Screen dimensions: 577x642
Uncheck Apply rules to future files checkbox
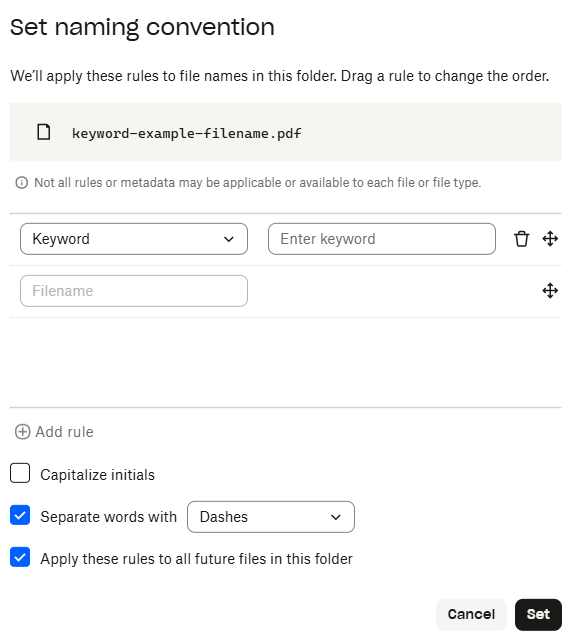click(x=20, y=557)
